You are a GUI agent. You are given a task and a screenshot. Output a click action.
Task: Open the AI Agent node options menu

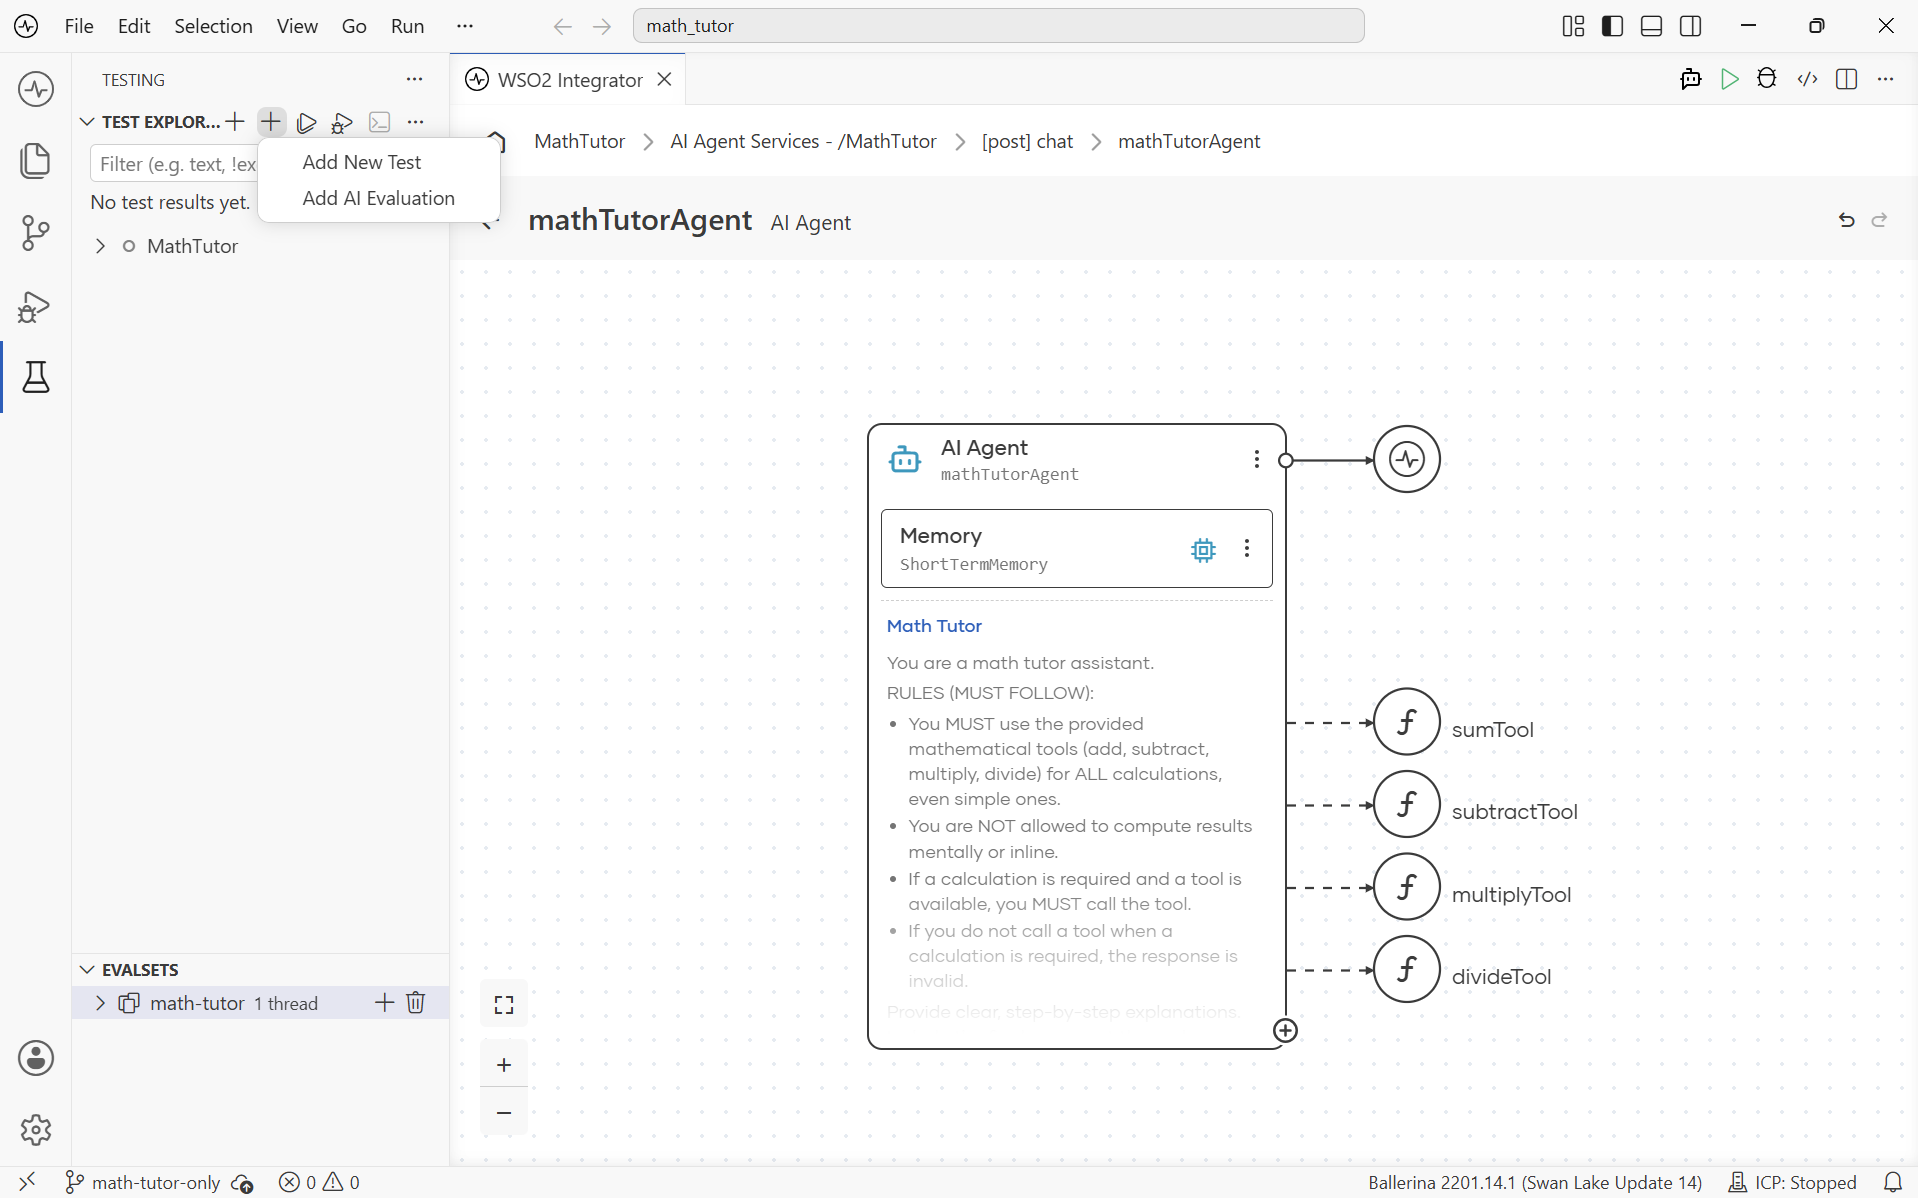pos(1256,459)
